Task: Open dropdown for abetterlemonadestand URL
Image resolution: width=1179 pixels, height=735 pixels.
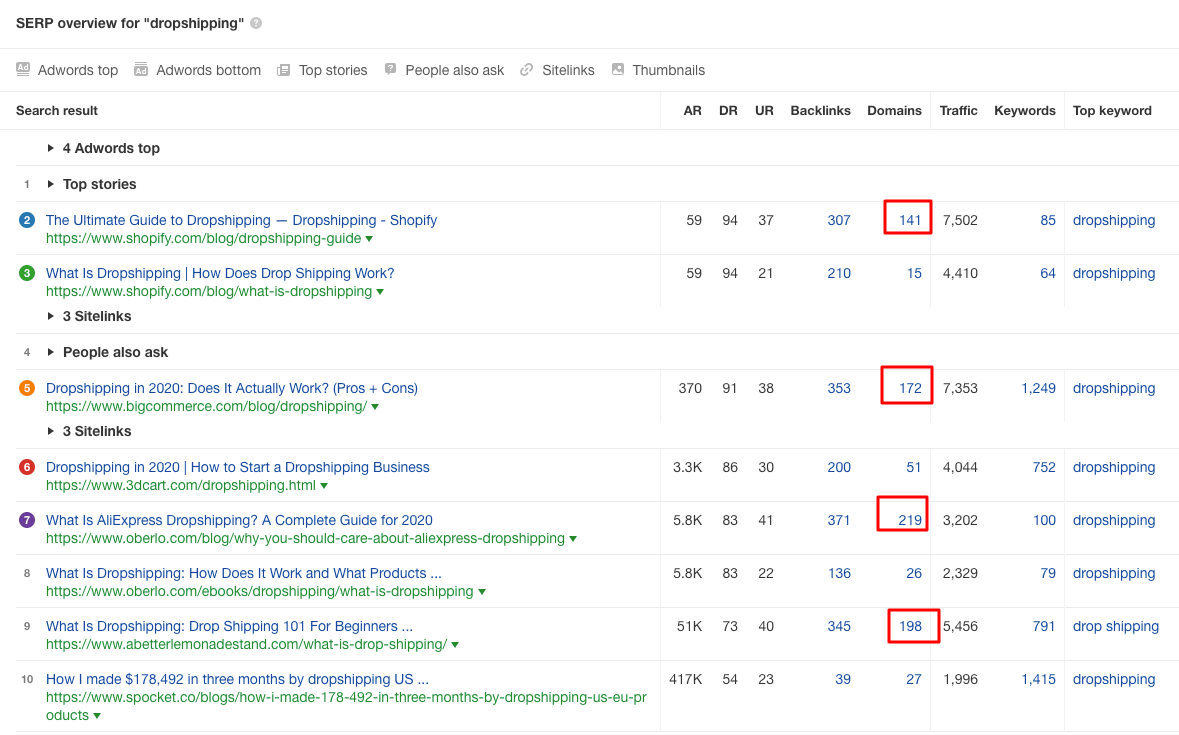Action: 456,645
